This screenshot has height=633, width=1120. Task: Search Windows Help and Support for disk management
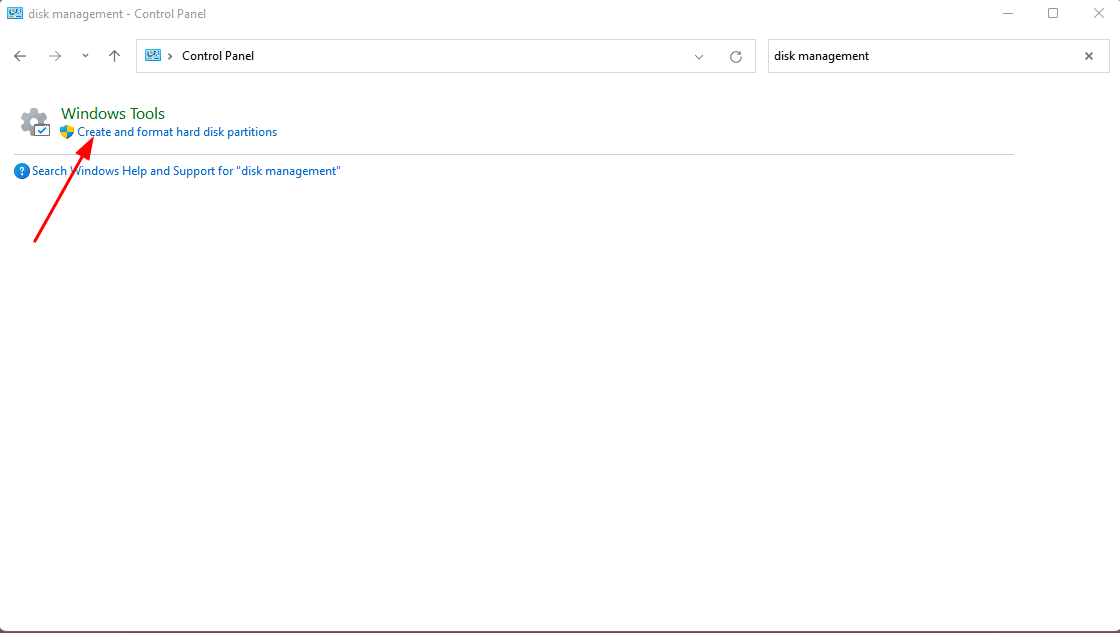[186, 171]
